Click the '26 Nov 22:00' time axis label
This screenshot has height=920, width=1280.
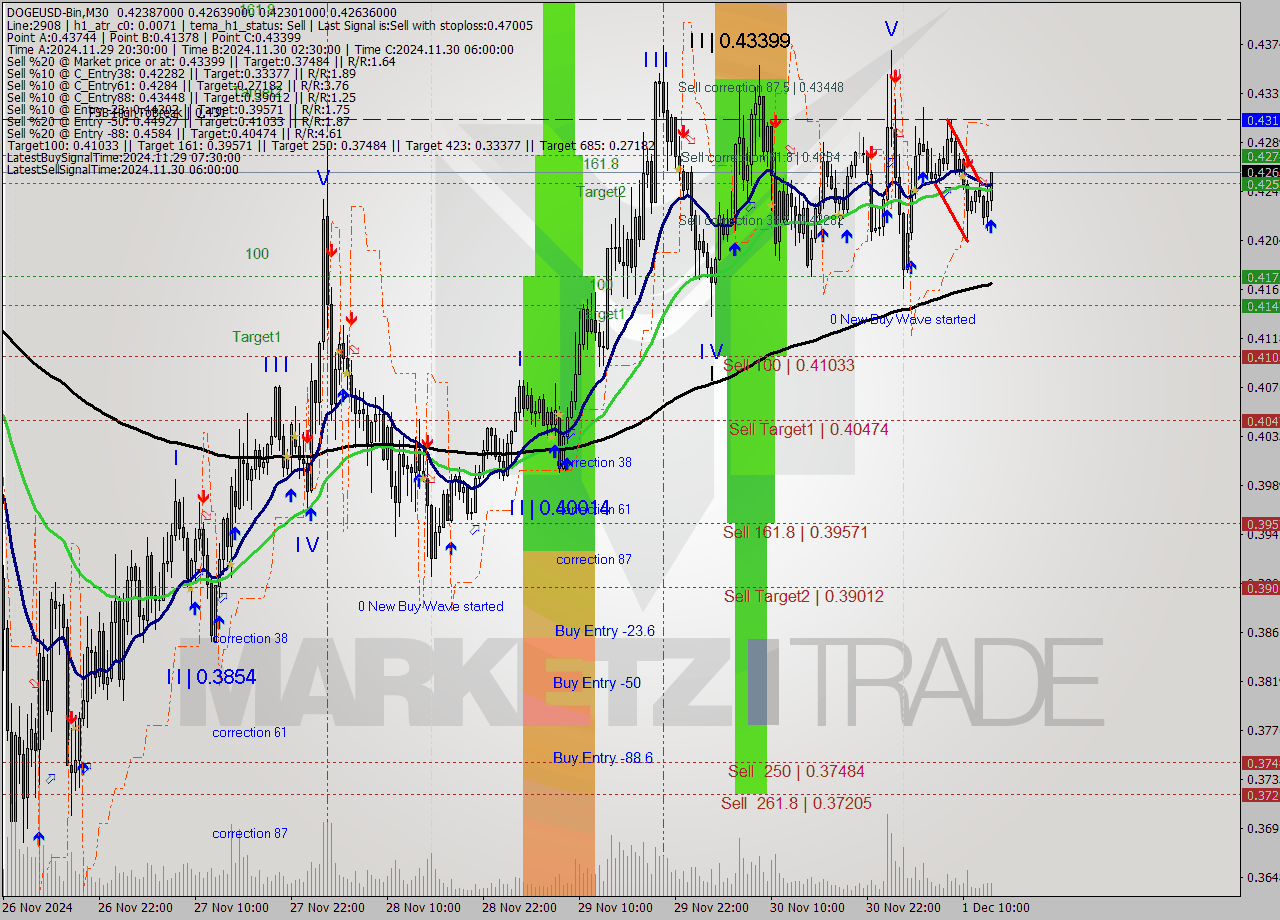(136, 908)
